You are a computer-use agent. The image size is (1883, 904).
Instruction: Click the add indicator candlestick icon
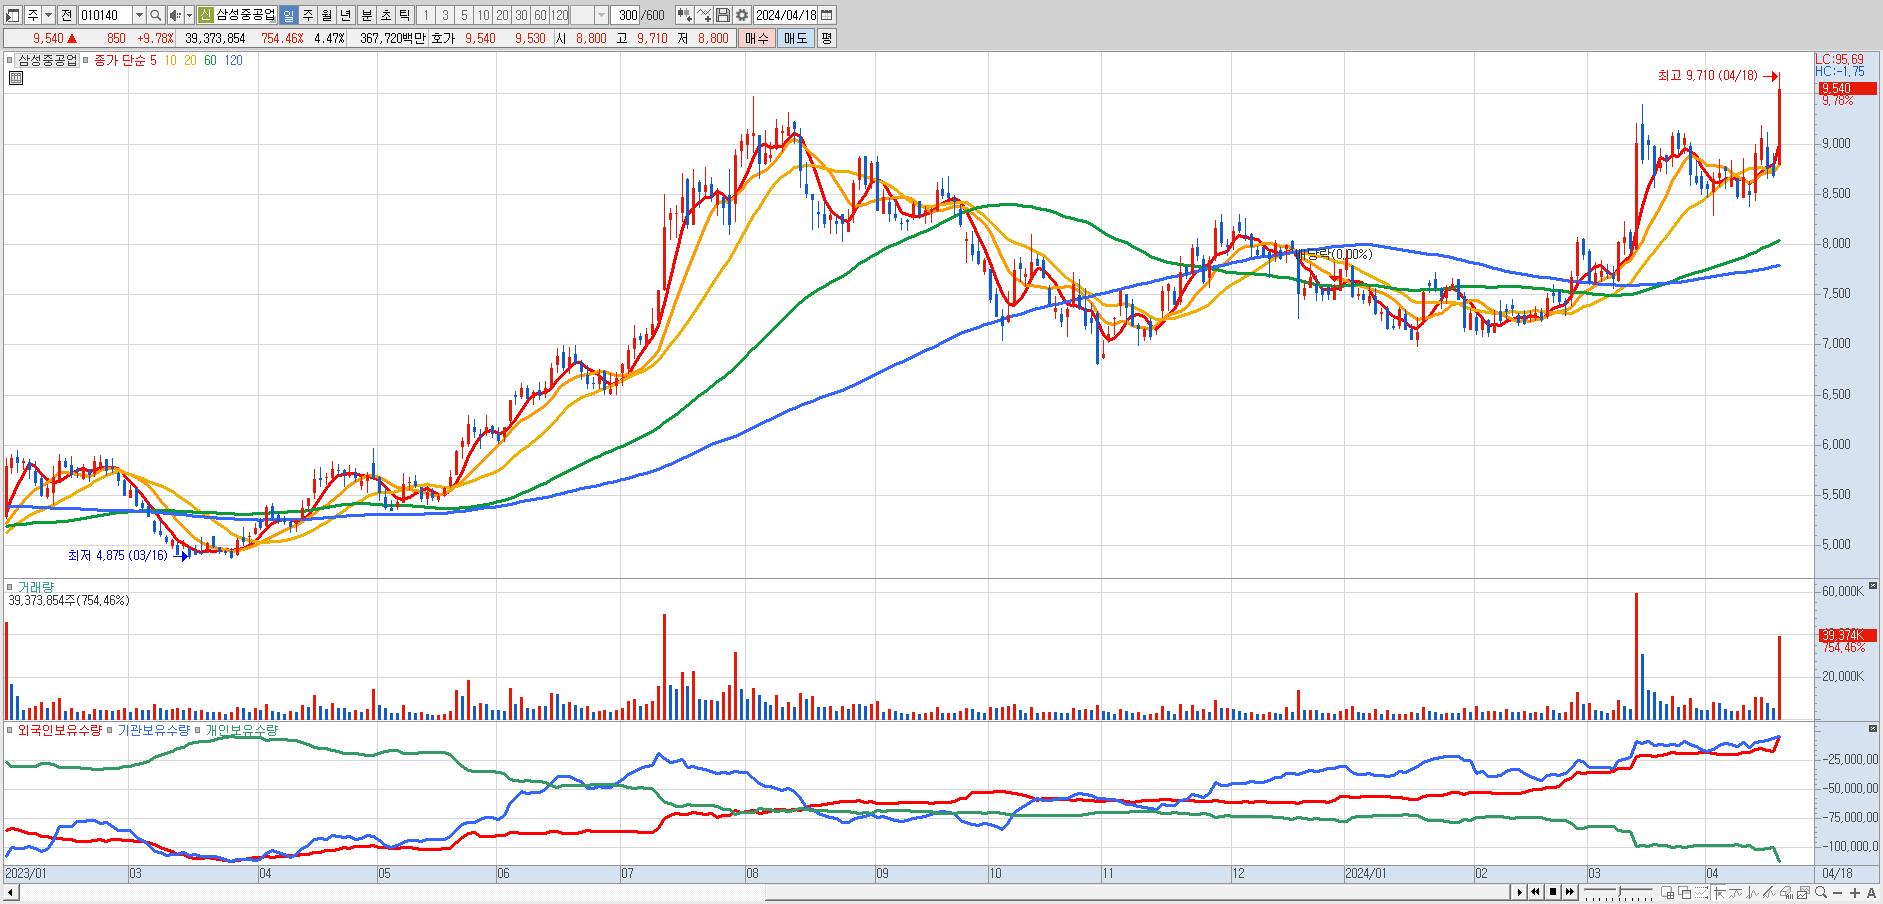click(684, 15)
